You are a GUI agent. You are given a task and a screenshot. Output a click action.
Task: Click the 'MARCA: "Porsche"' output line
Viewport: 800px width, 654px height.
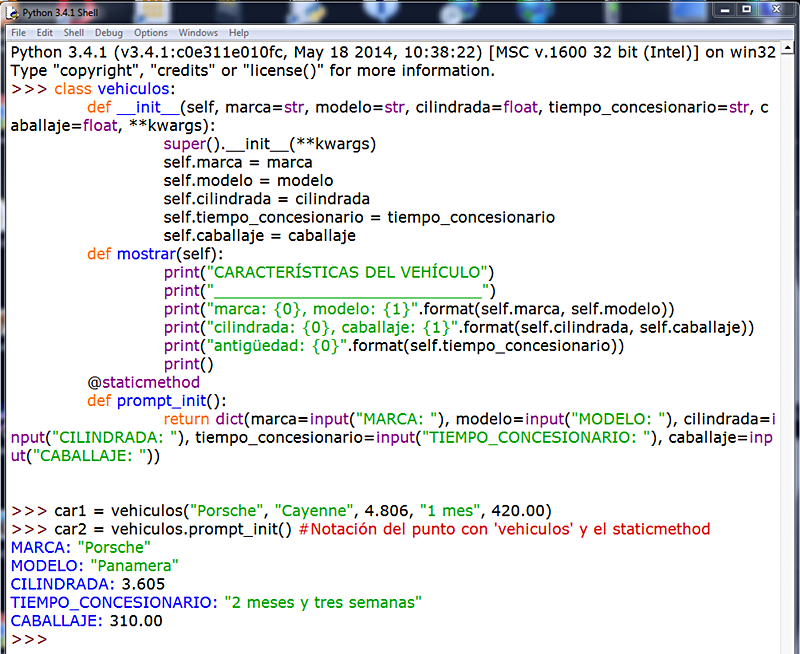coord(81,547)
